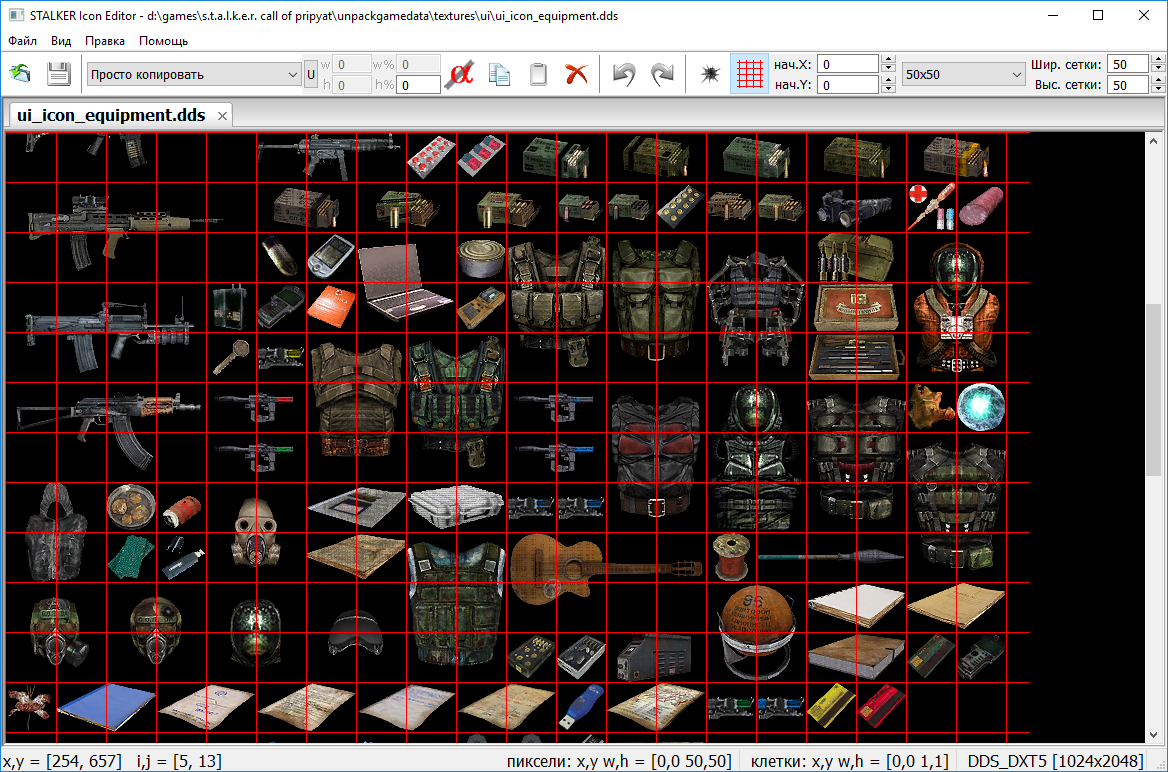Select the sausage icon
The width and height of the screenshot is (1168, 772).
tap(981, 206)
